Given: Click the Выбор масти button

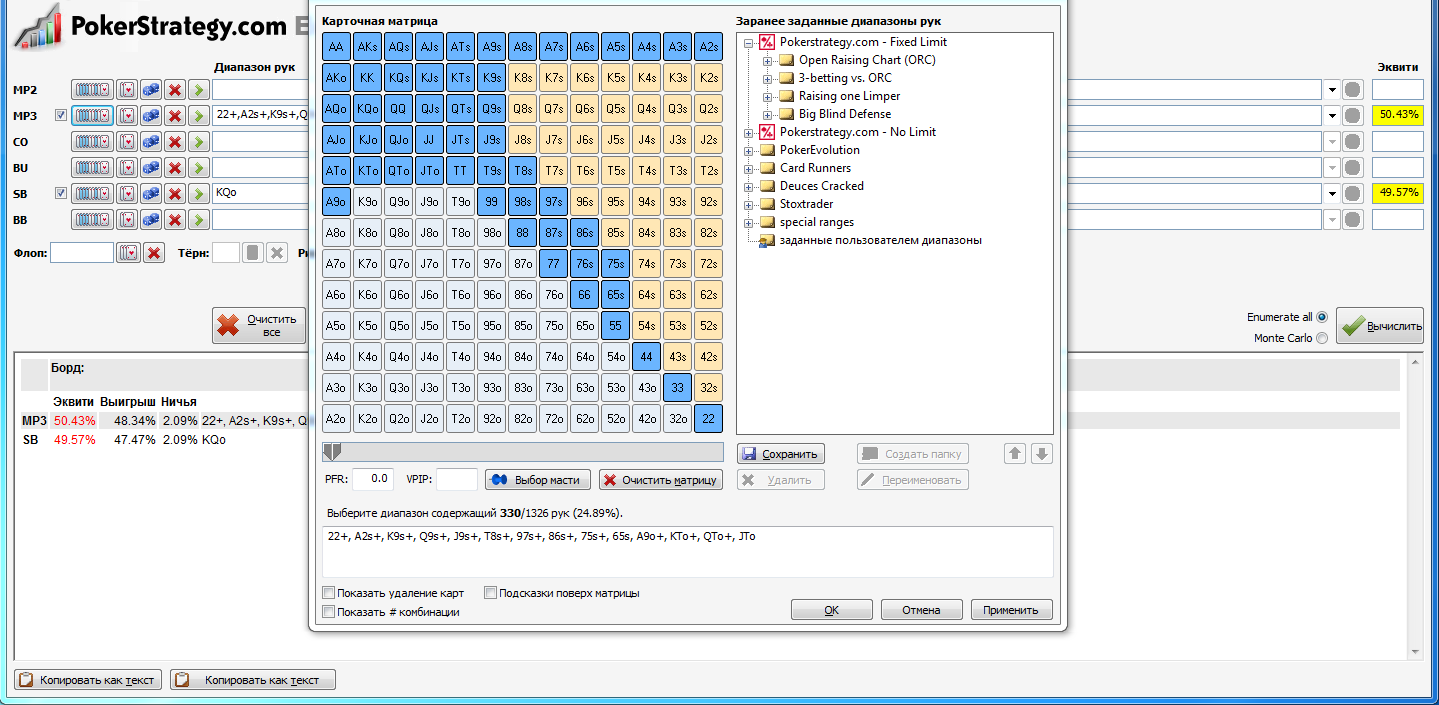Looking at the screenshot, I should [x=538, y=480].
